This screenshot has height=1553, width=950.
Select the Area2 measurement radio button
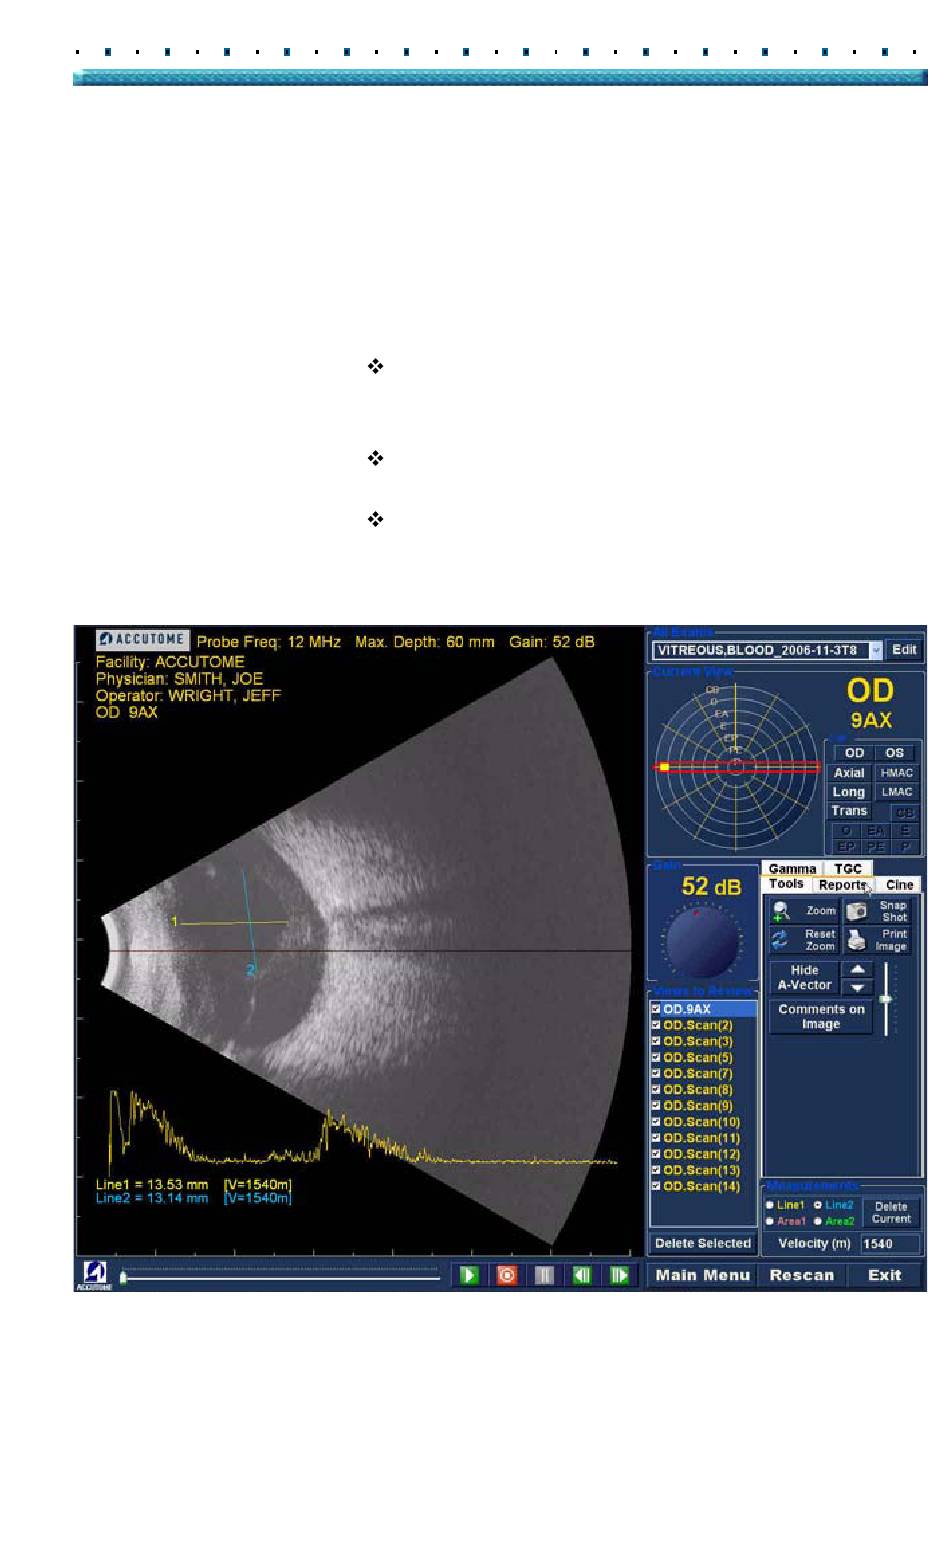click(818, 1221)
